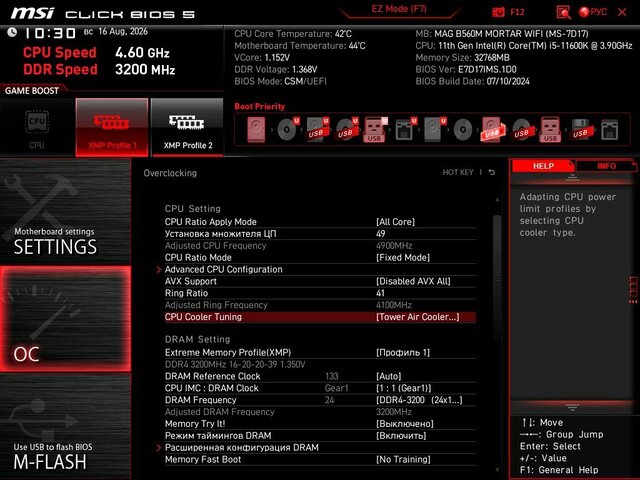
Task: Select the UEFI USB key boot device
Action: coord(375,130)
